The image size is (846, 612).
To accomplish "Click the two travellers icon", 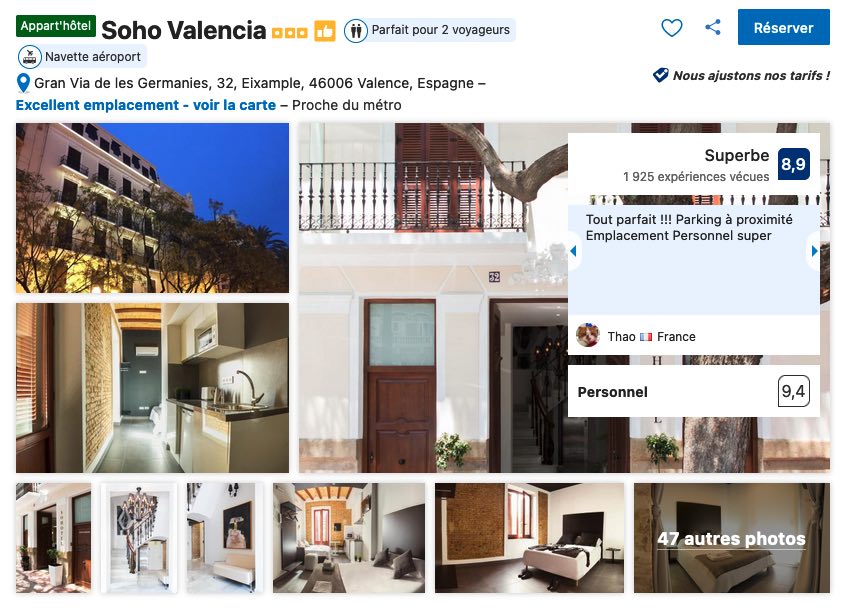I will 356,30.
